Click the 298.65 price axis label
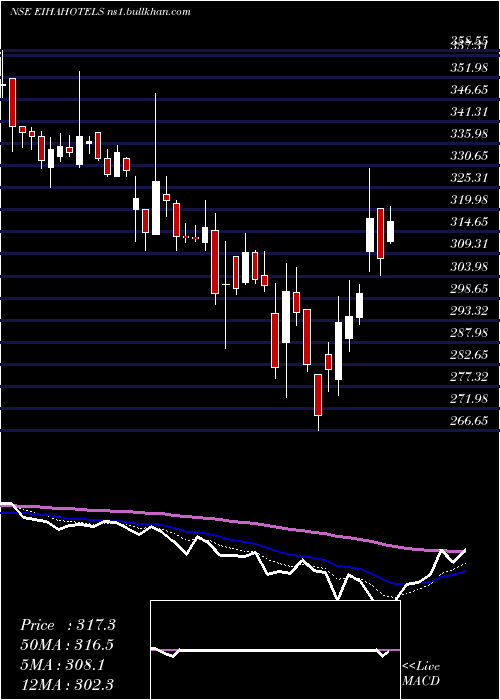Screen dimensions: 500x700 point(469,289)
